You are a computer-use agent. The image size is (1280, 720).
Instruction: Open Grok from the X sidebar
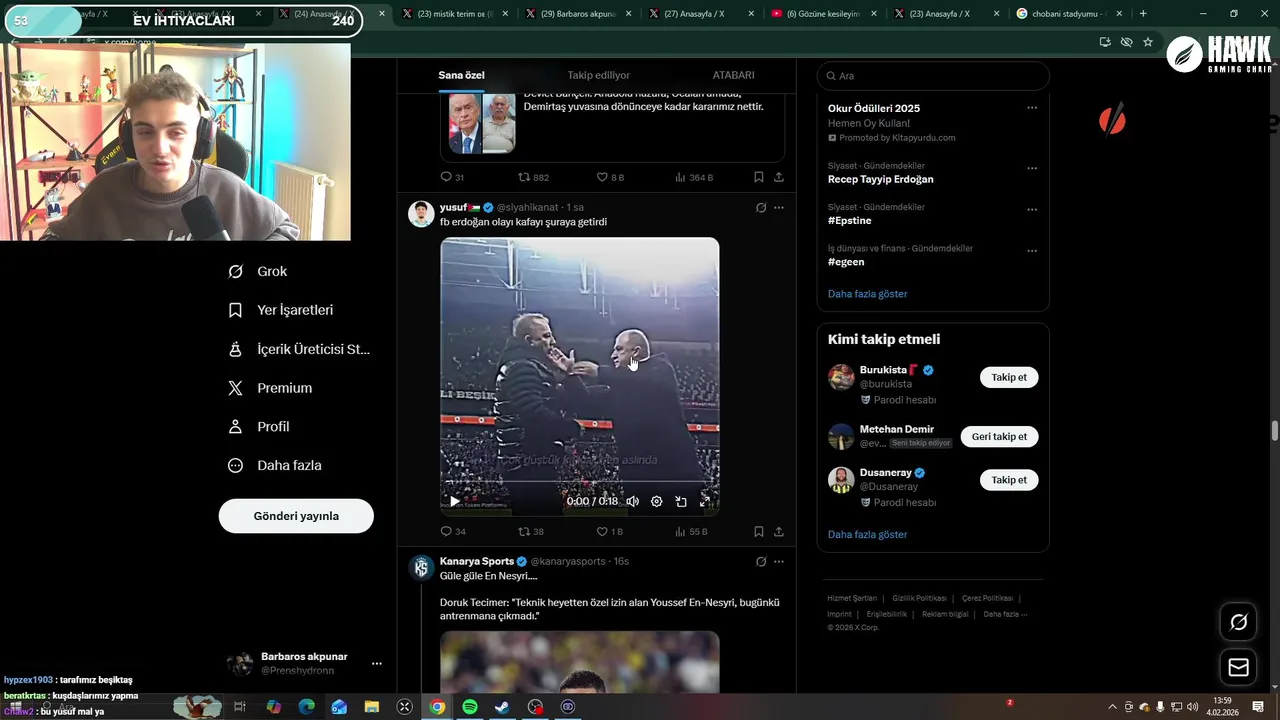(x=258, y=271)
